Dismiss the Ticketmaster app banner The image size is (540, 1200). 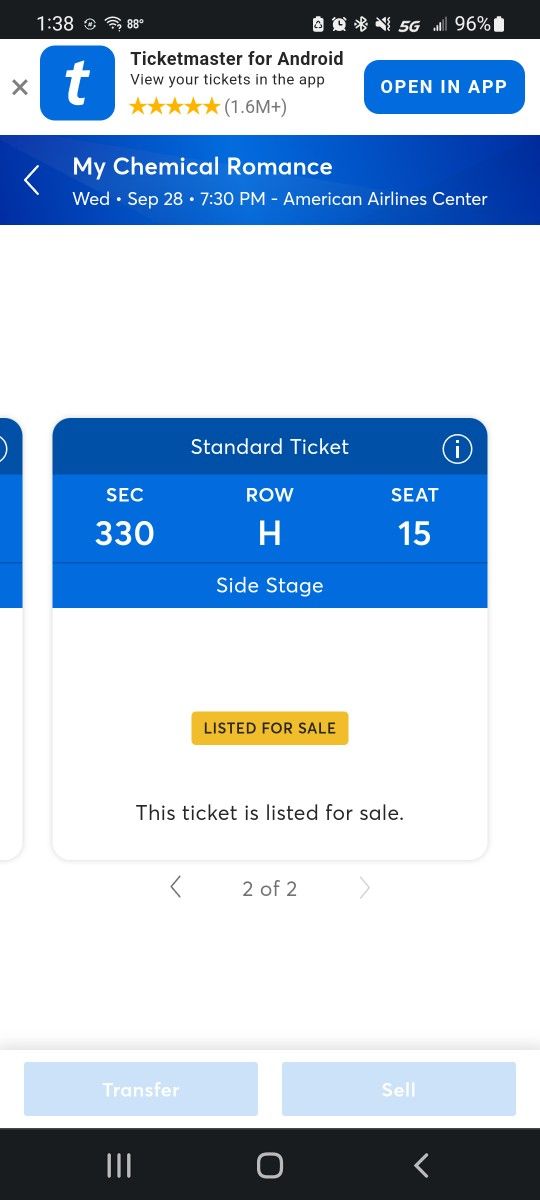pos(20,87)
